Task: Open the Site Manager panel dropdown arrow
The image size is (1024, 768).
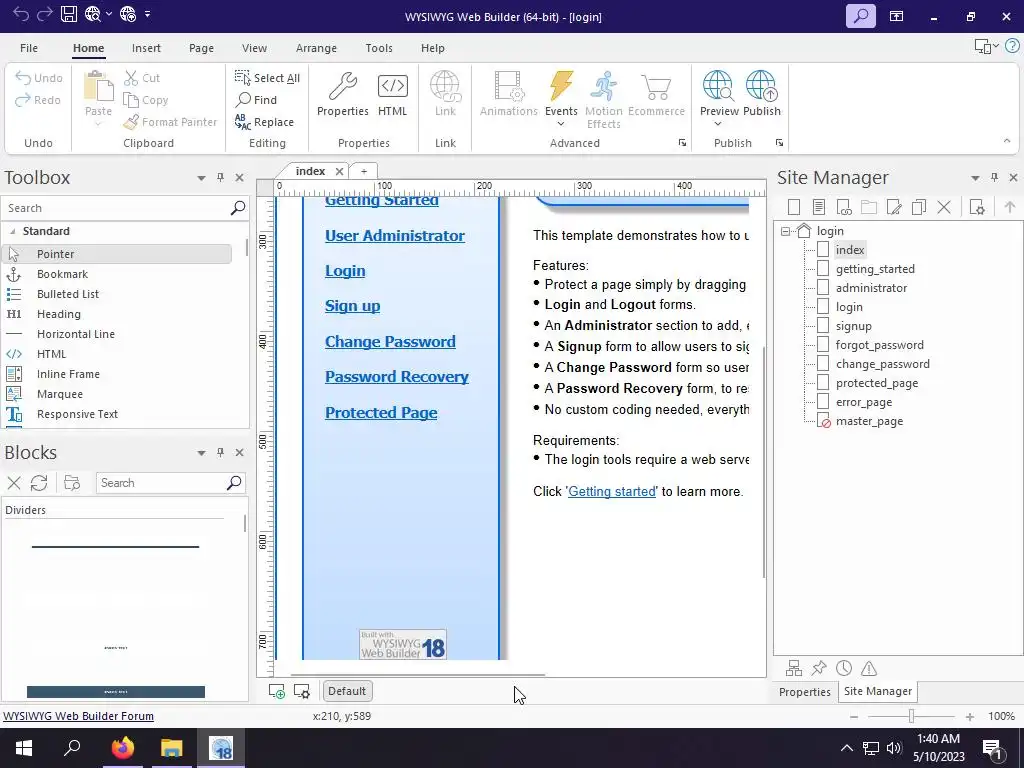Action: 975,178
